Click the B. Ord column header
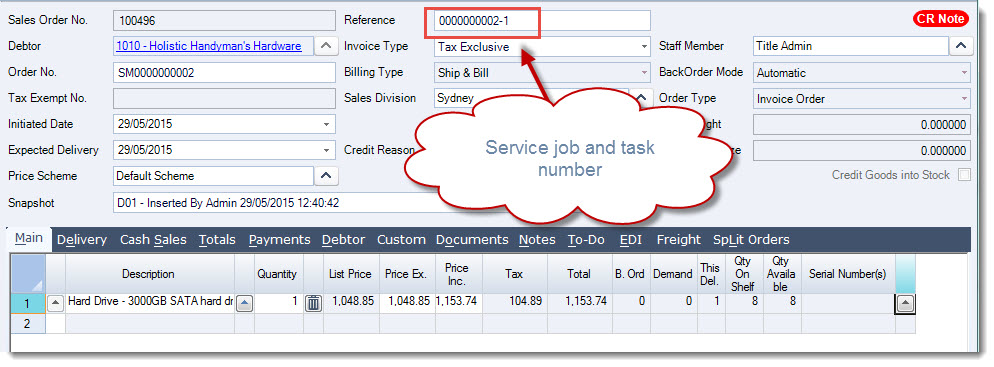This screenshot has height=367, width=994. point(631,274)
